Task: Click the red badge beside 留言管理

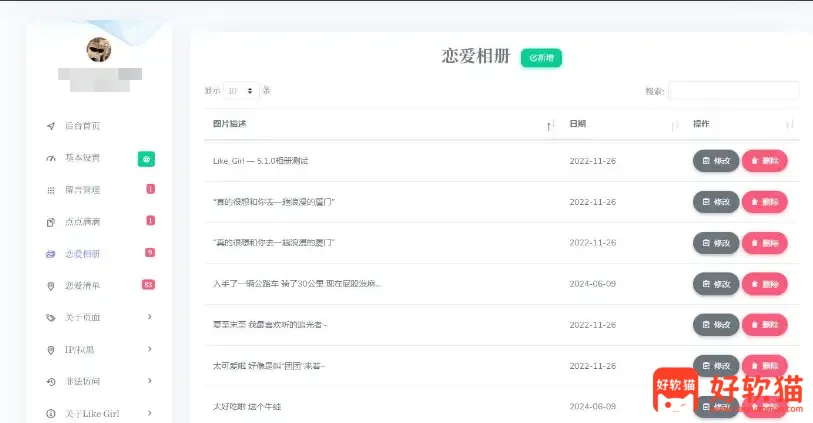Action: [150, 189]
